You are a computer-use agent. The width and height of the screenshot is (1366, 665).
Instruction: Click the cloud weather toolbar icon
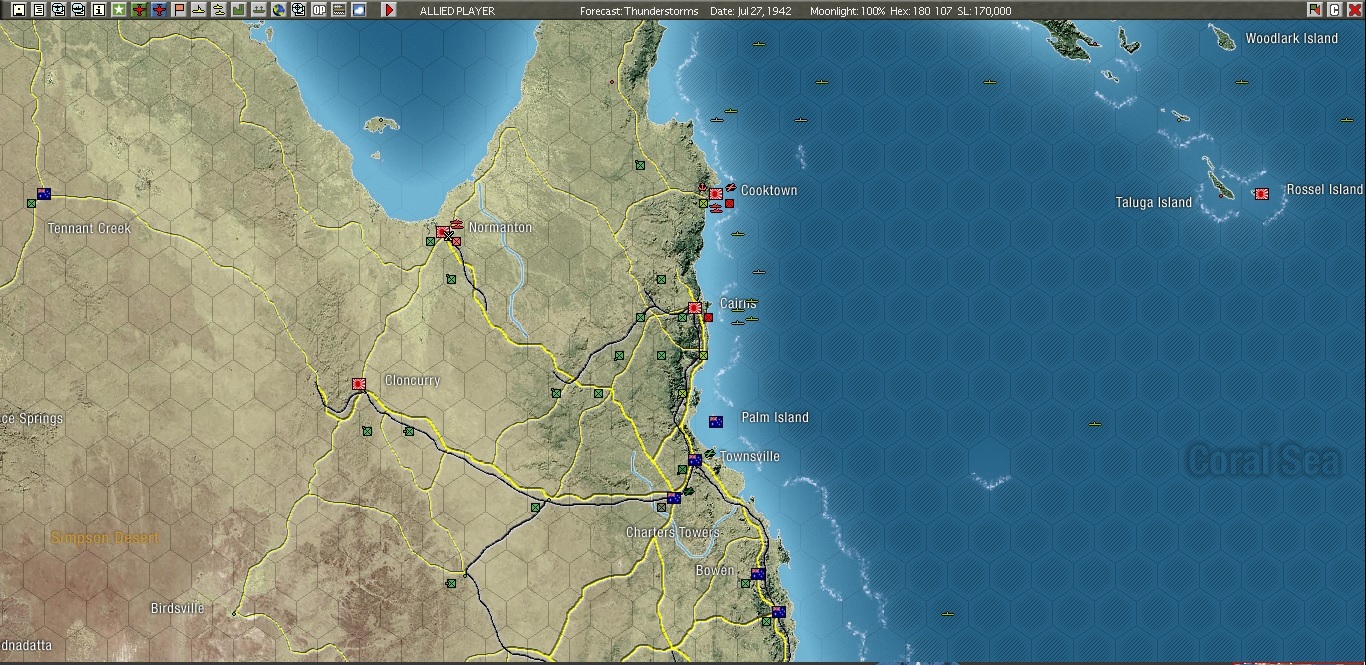(x=358, y=10)
